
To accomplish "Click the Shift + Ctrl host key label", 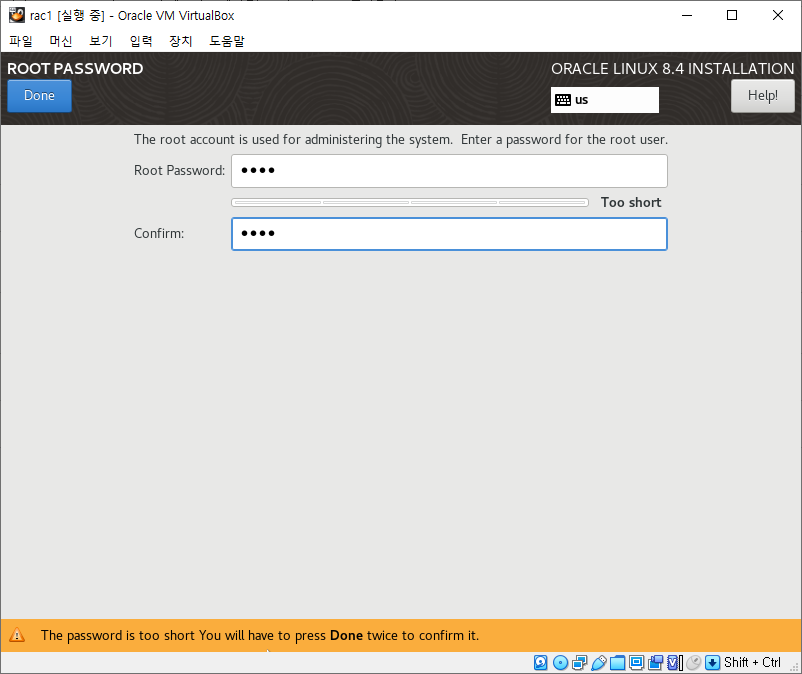I will click(752, 663).
